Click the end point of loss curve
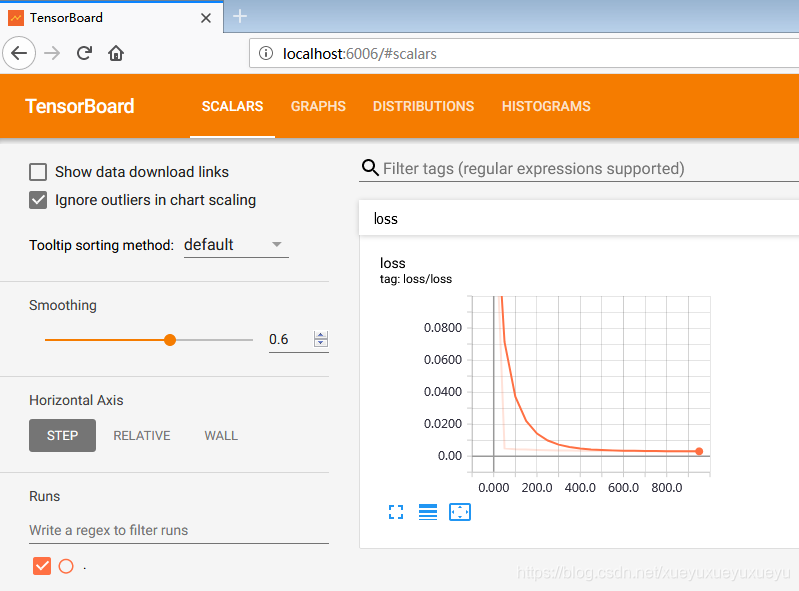799x591 pixels. pyautogui.click(x=699, y=451)
